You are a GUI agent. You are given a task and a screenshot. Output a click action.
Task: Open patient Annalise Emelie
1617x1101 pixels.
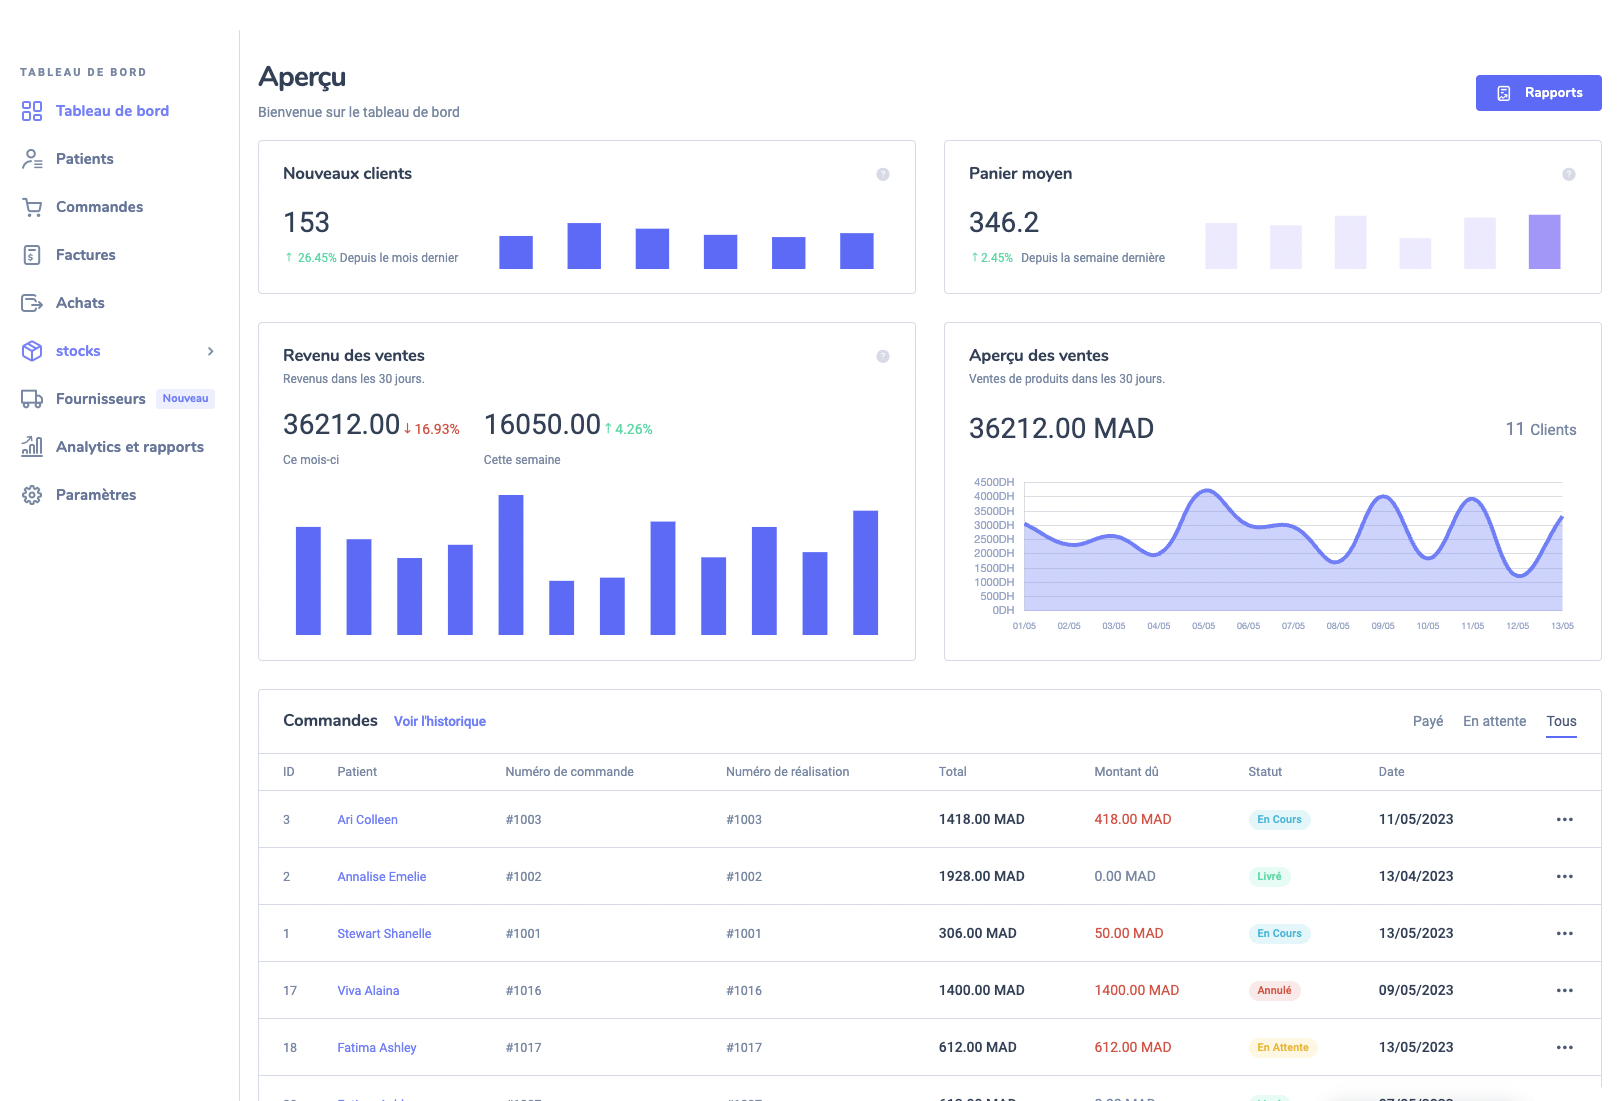tap(381, 876)
